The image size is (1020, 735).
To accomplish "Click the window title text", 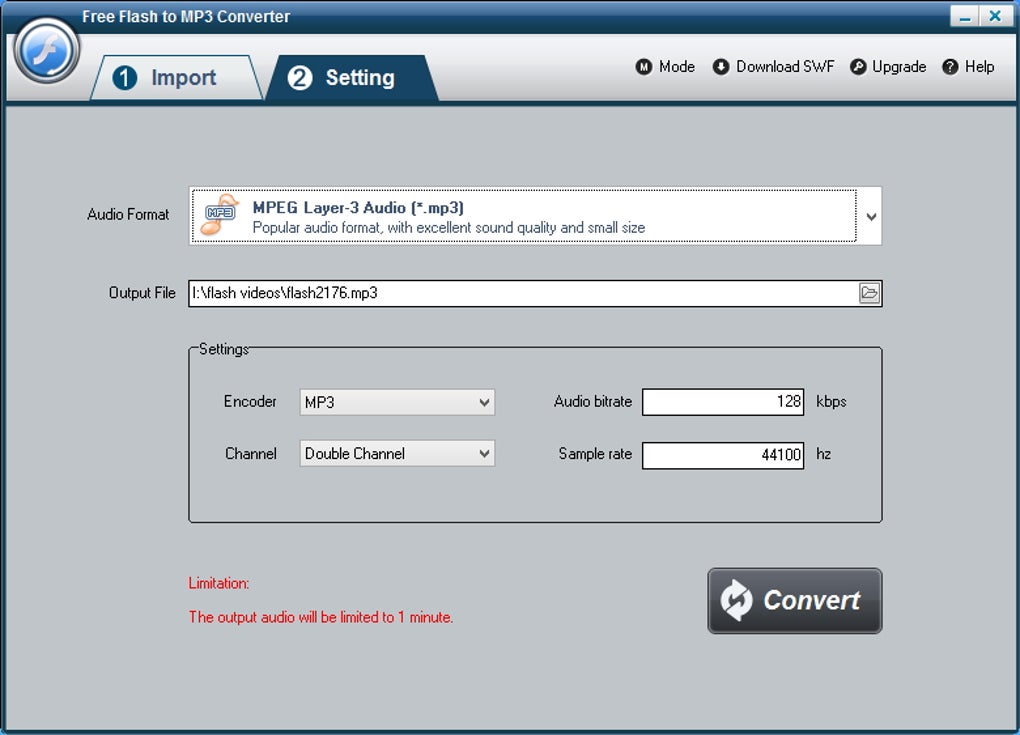I will pos(186,17).
